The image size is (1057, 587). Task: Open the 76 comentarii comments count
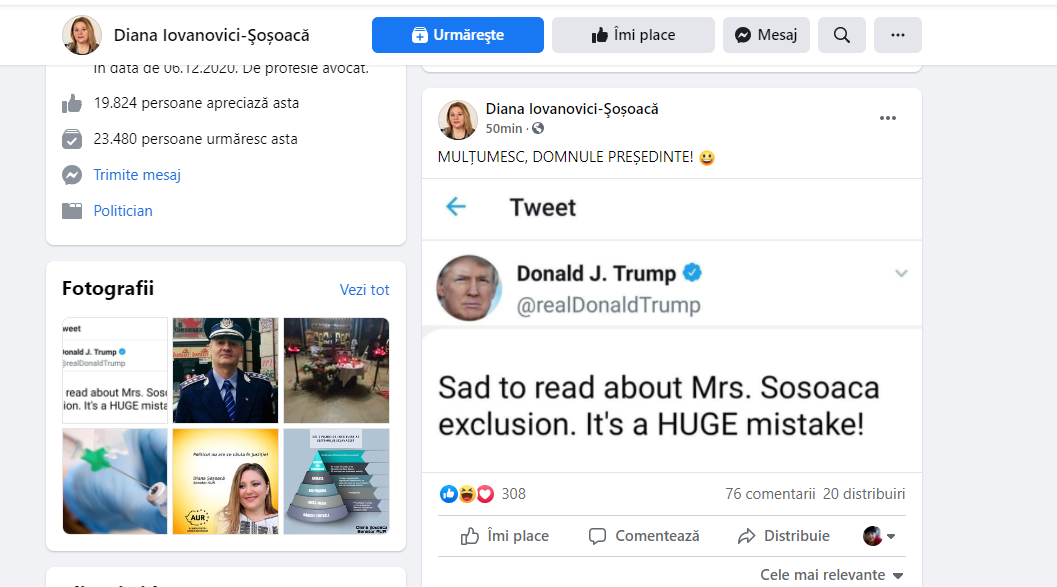click(770, 493)
